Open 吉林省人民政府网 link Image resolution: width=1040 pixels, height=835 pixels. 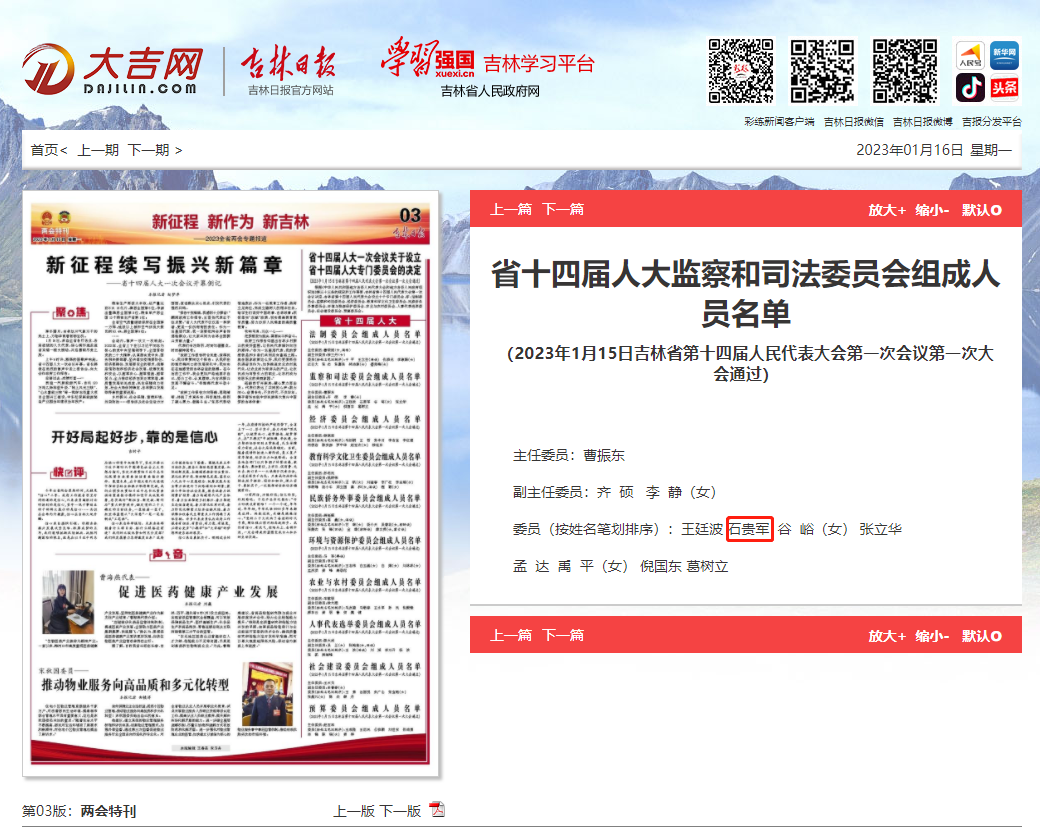(x=490, y=91)
